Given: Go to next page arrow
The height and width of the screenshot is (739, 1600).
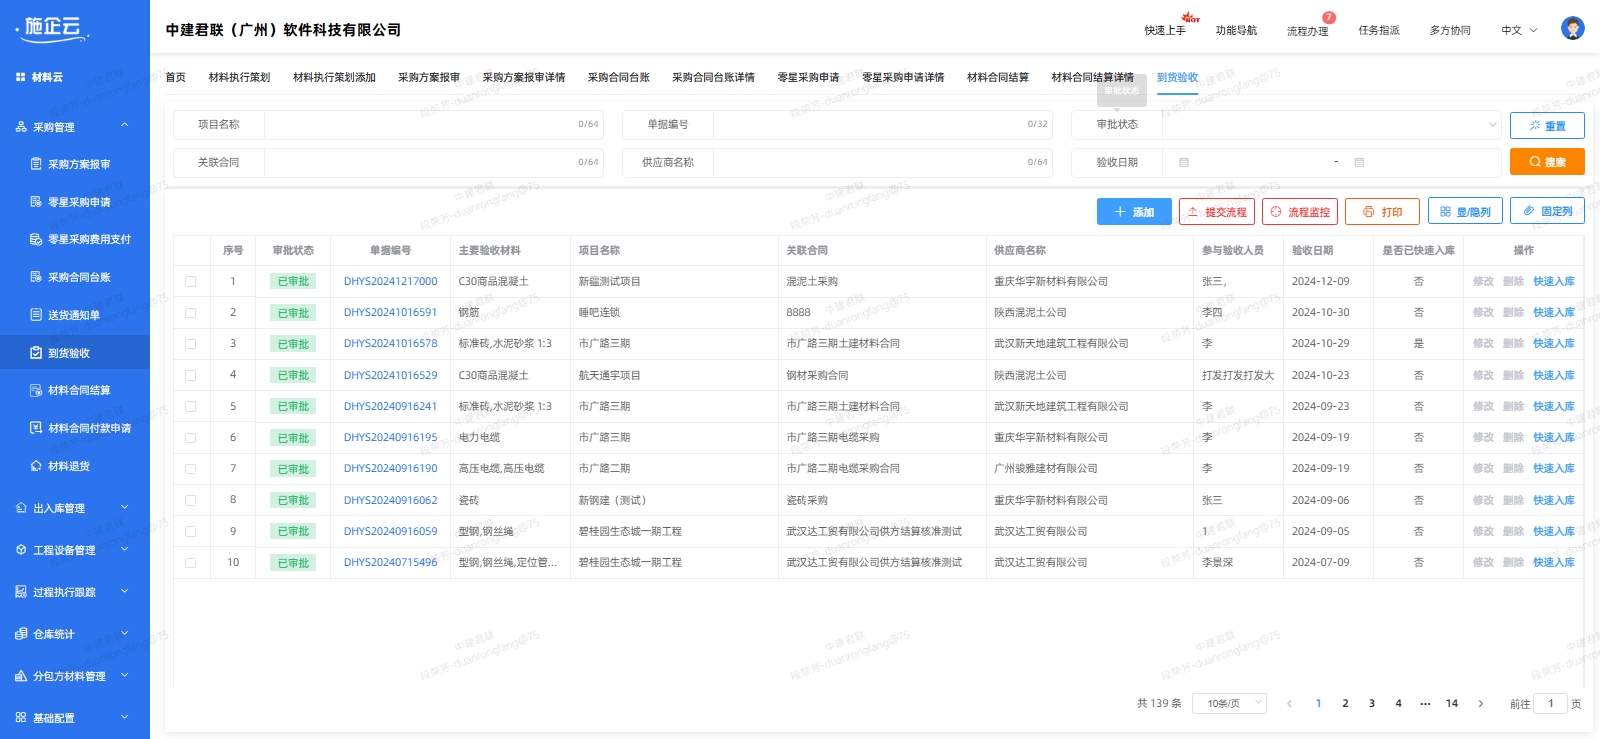Looking at the screenshot, I should coord(1481,704).
